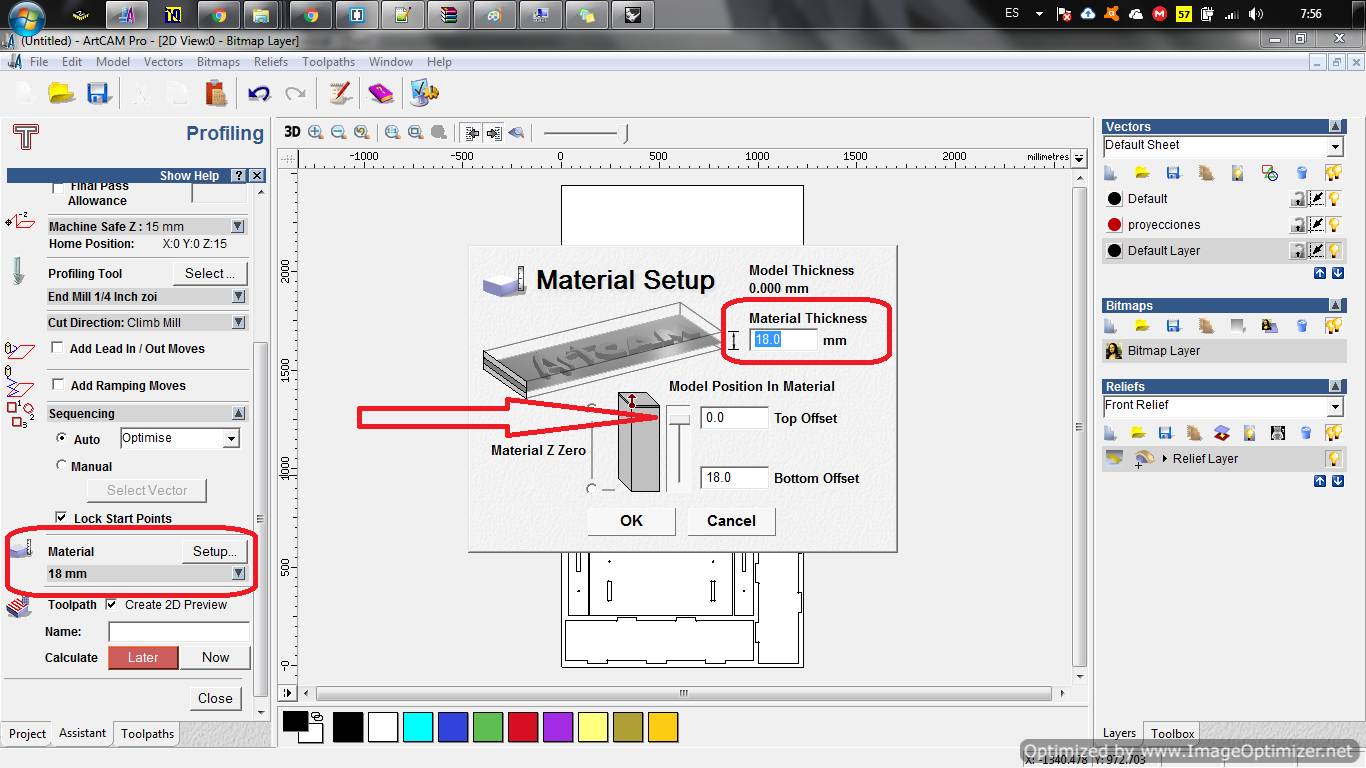1366x768 pixels.
Task: Expand the Cut Direction Climb Mill options
Action: click(239, 323)
